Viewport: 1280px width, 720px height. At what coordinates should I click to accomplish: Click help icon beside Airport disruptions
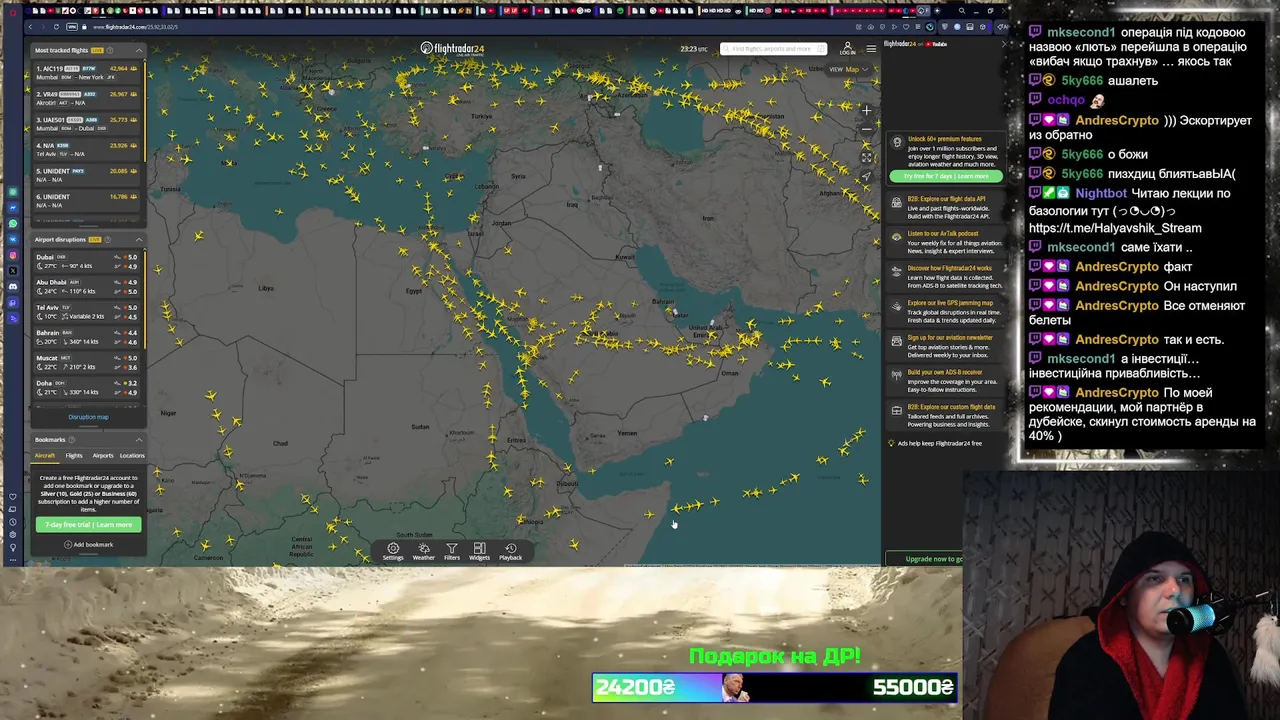pos(110,240)
